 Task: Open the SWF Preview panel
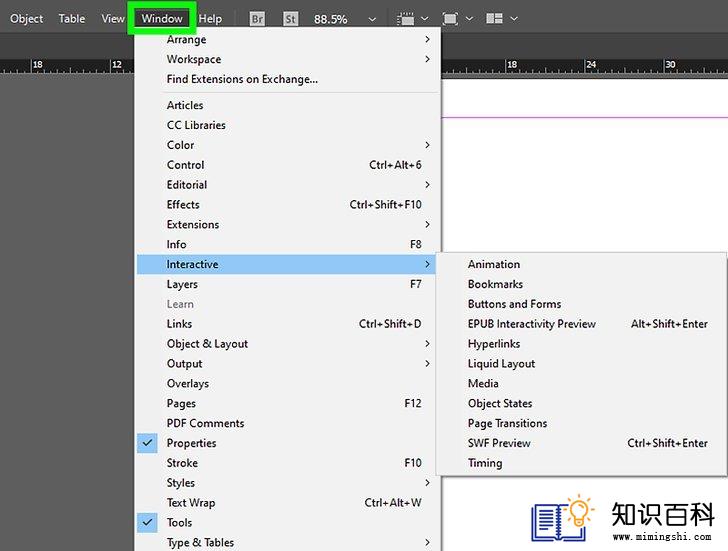[x=581, y=443]
